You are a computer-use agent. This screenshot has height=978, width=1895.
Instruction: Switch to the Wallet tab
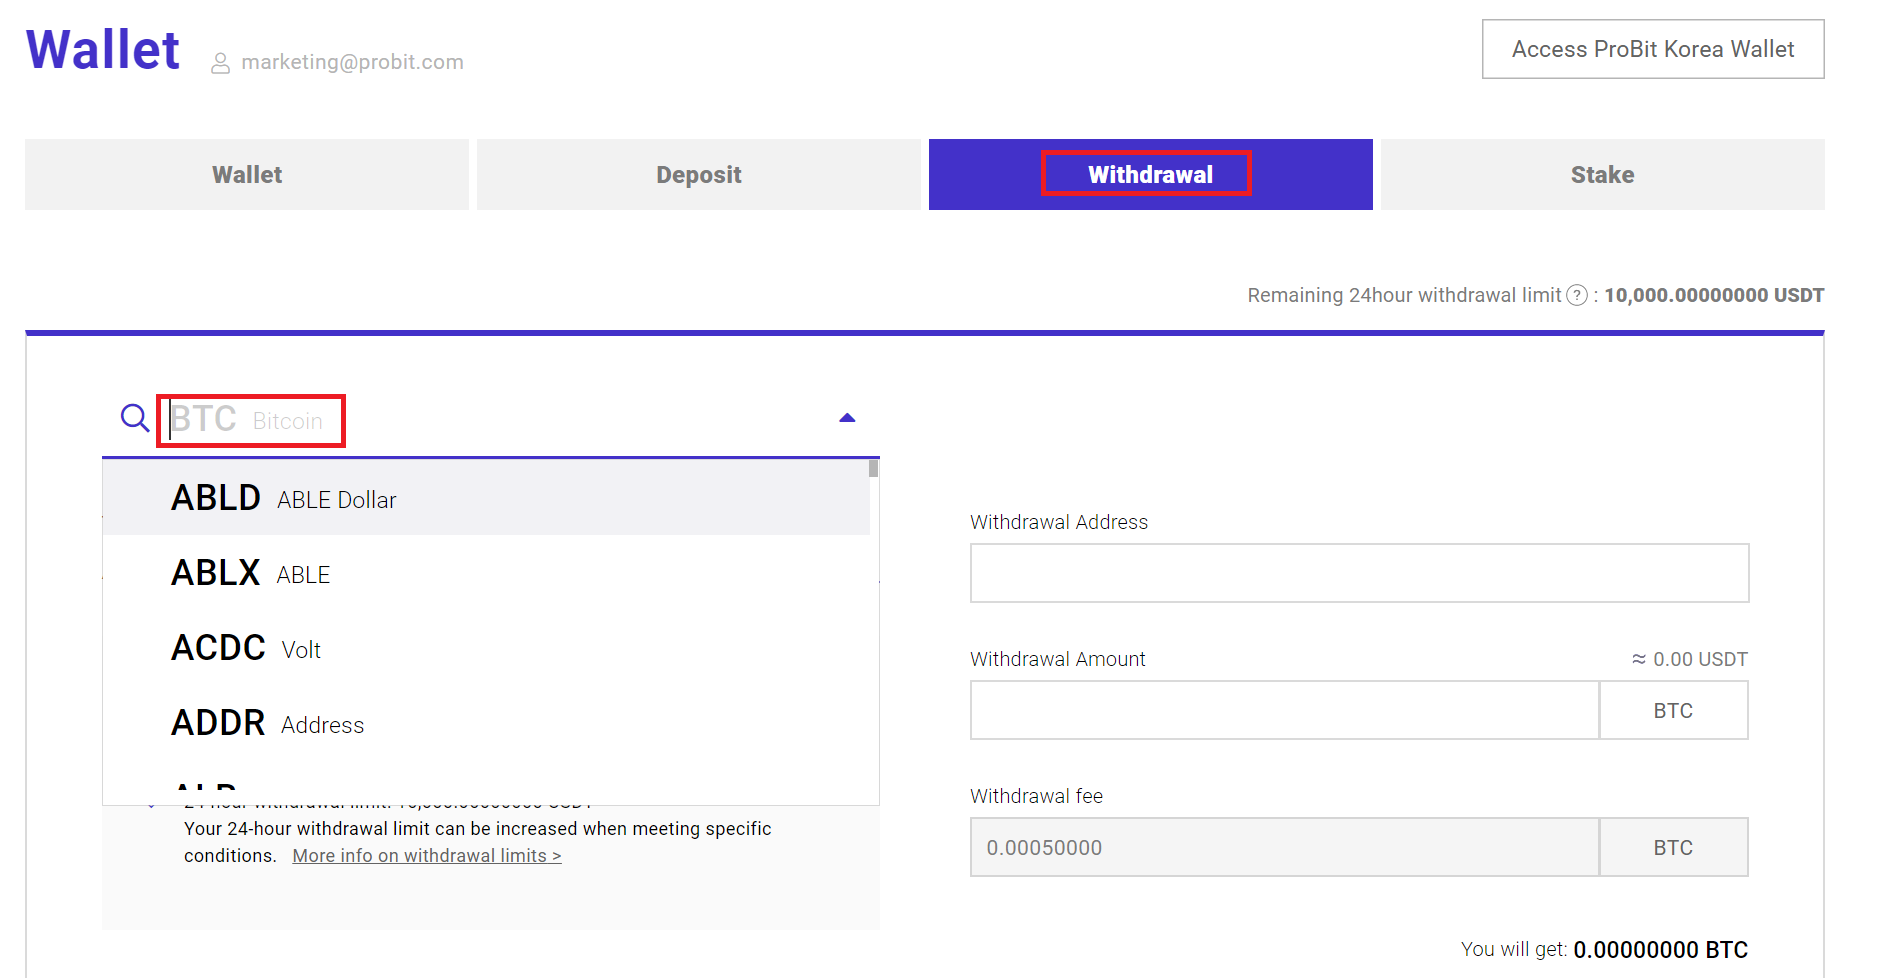(247, 174)
